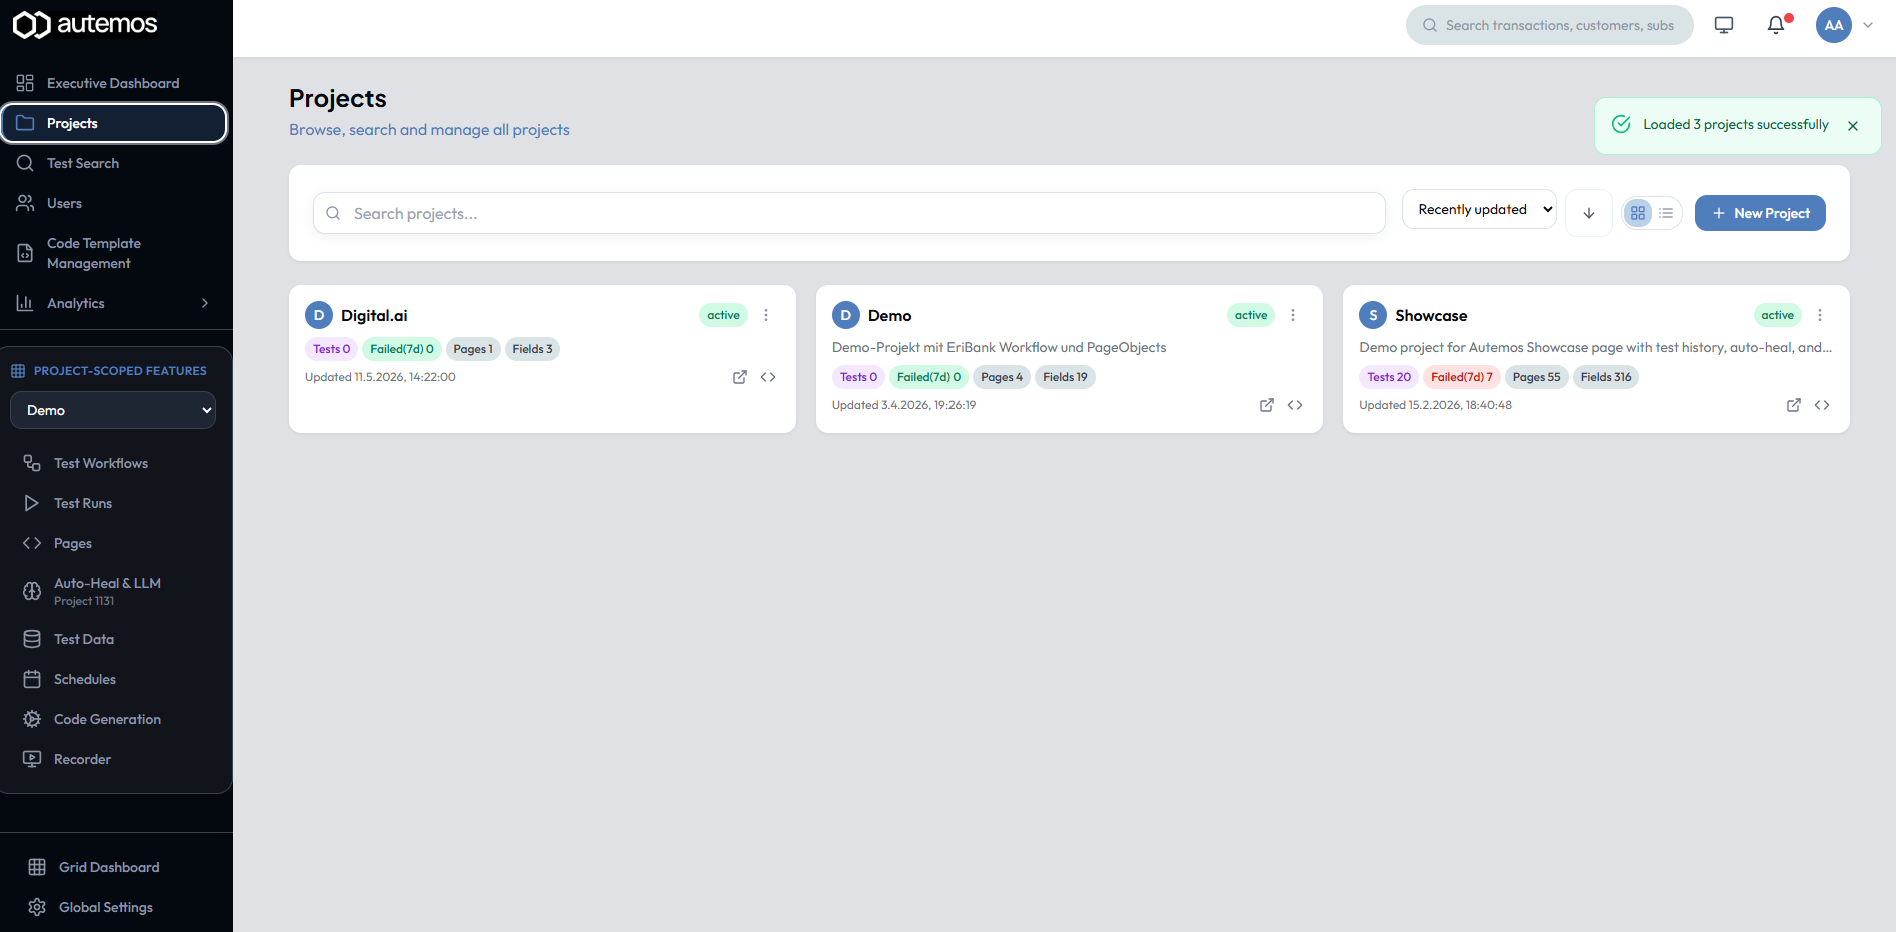
Task: Expand the Analytics submenu chevron
Action: point(205,303)
